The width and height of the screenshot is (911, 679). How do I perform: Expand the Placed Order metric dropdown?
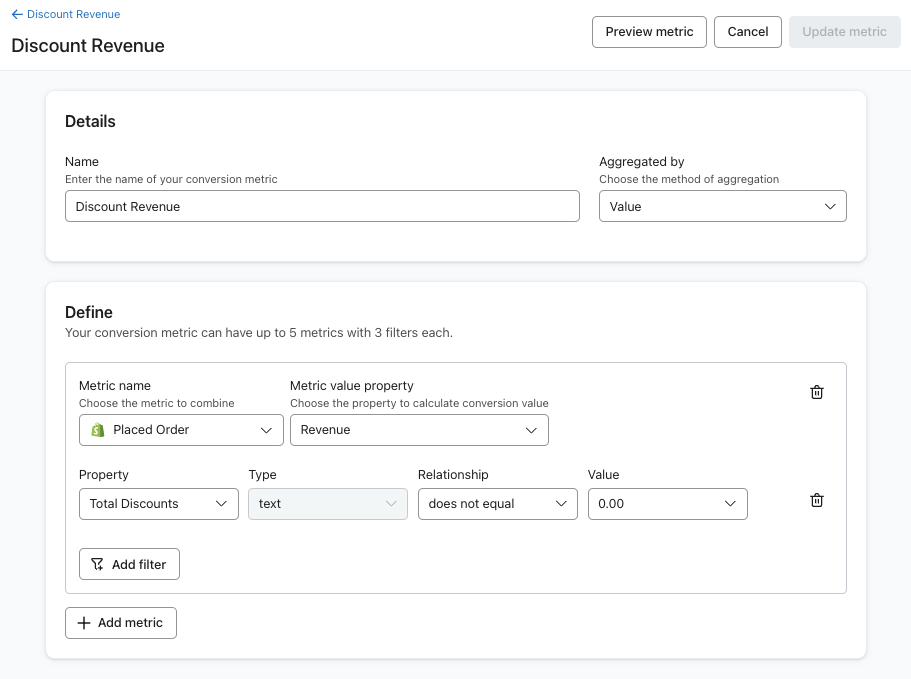181,430
